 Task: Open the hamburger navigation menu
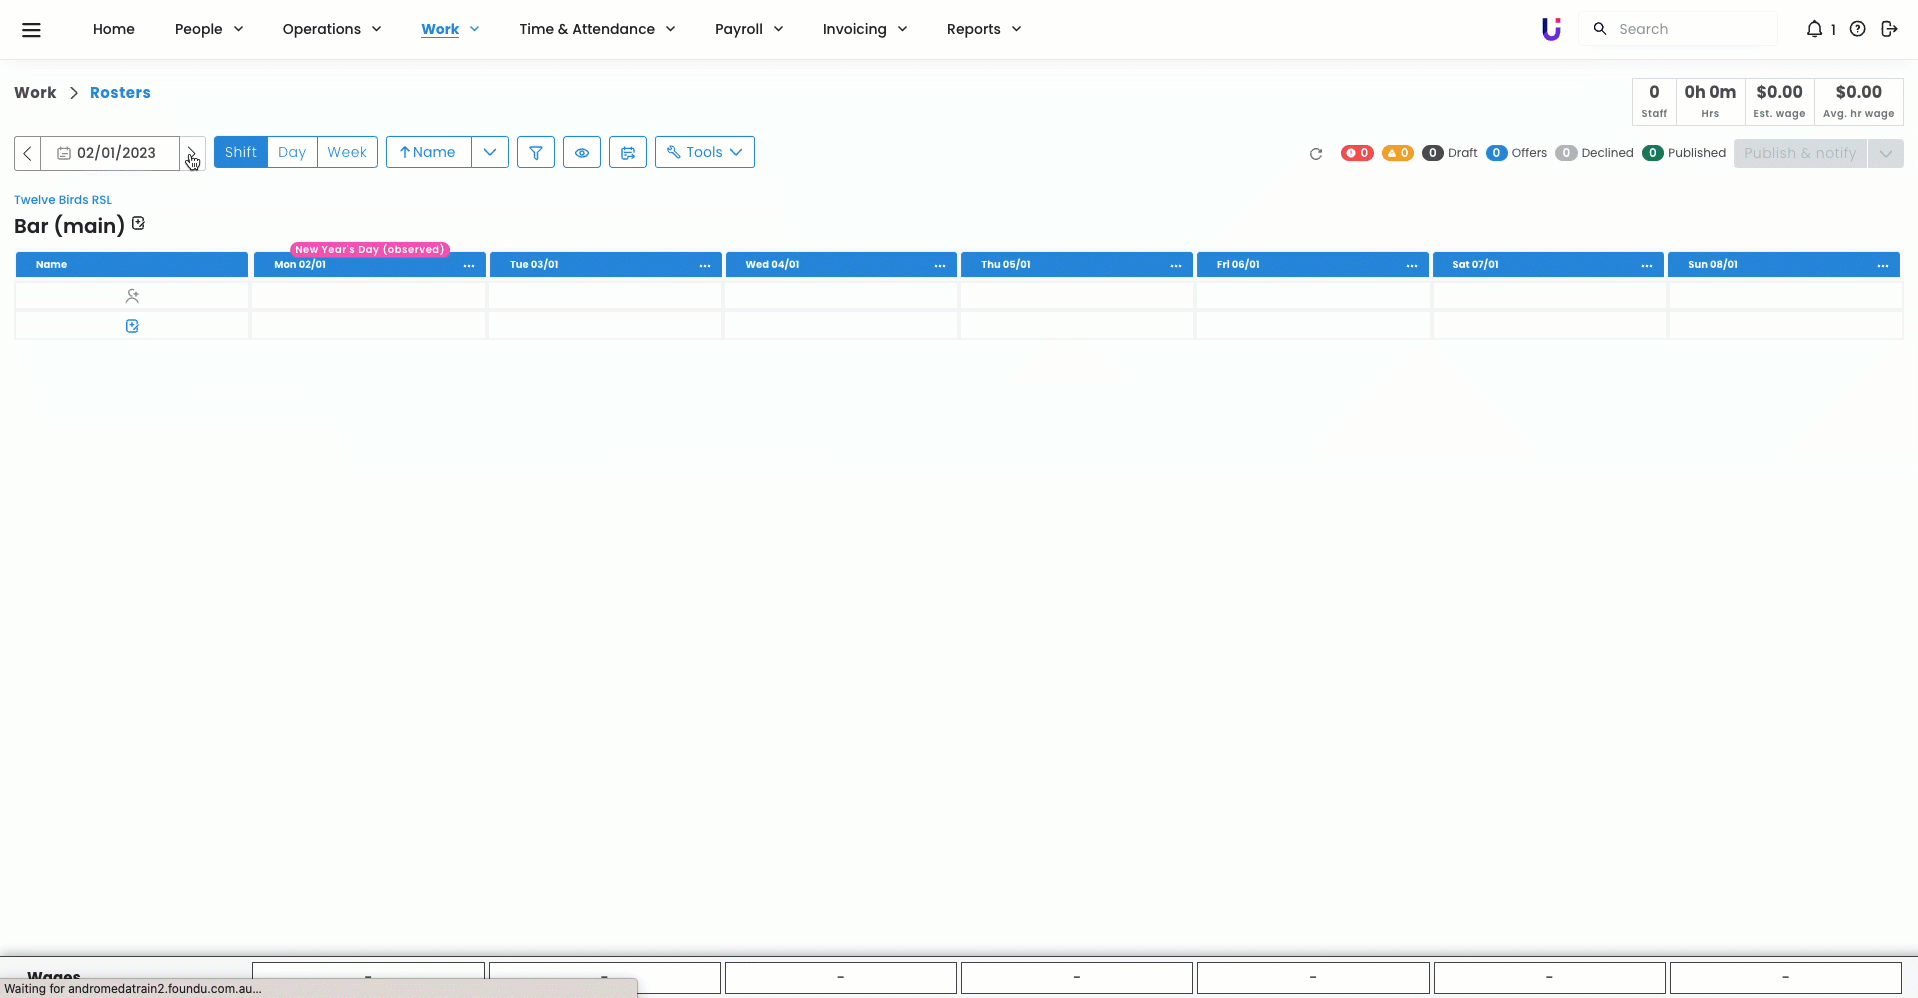[31, 29]
